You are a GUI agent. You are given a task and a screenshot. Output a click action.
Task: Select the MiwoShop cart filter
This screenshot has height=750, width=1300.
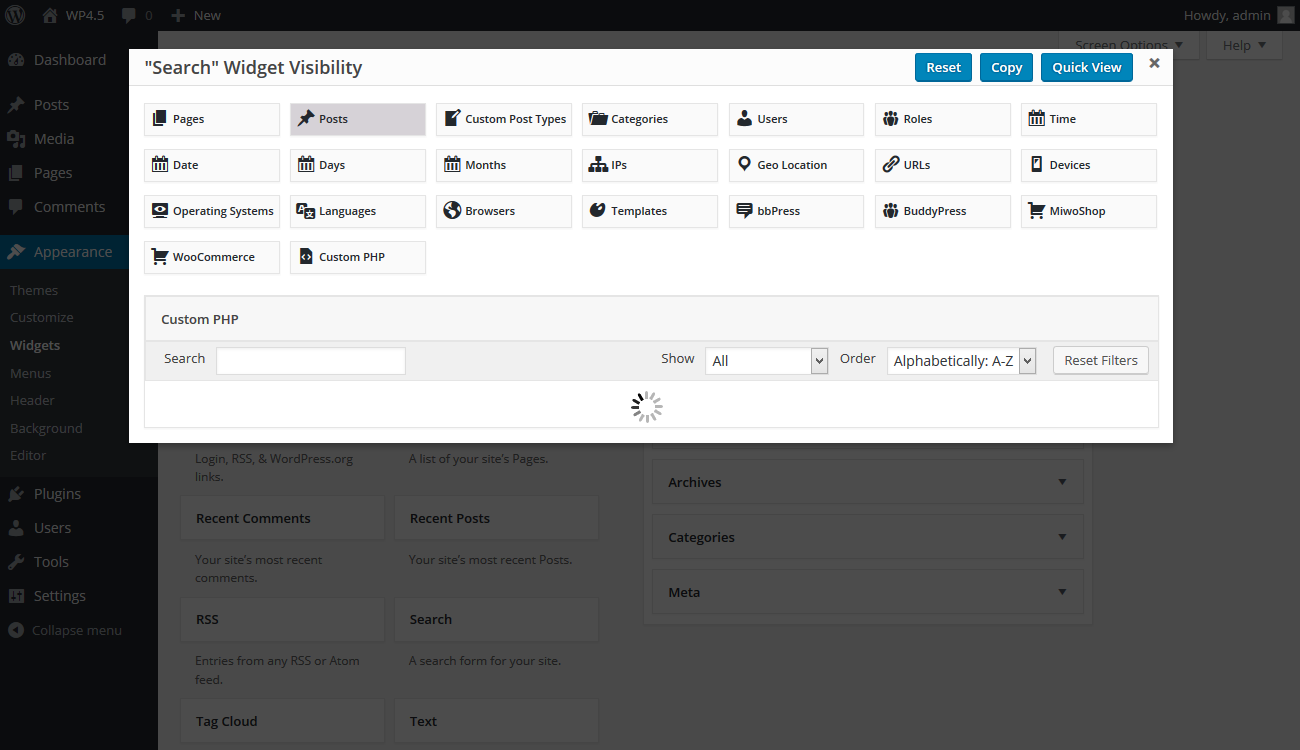pyautogui.click(x=1089, y=211)
